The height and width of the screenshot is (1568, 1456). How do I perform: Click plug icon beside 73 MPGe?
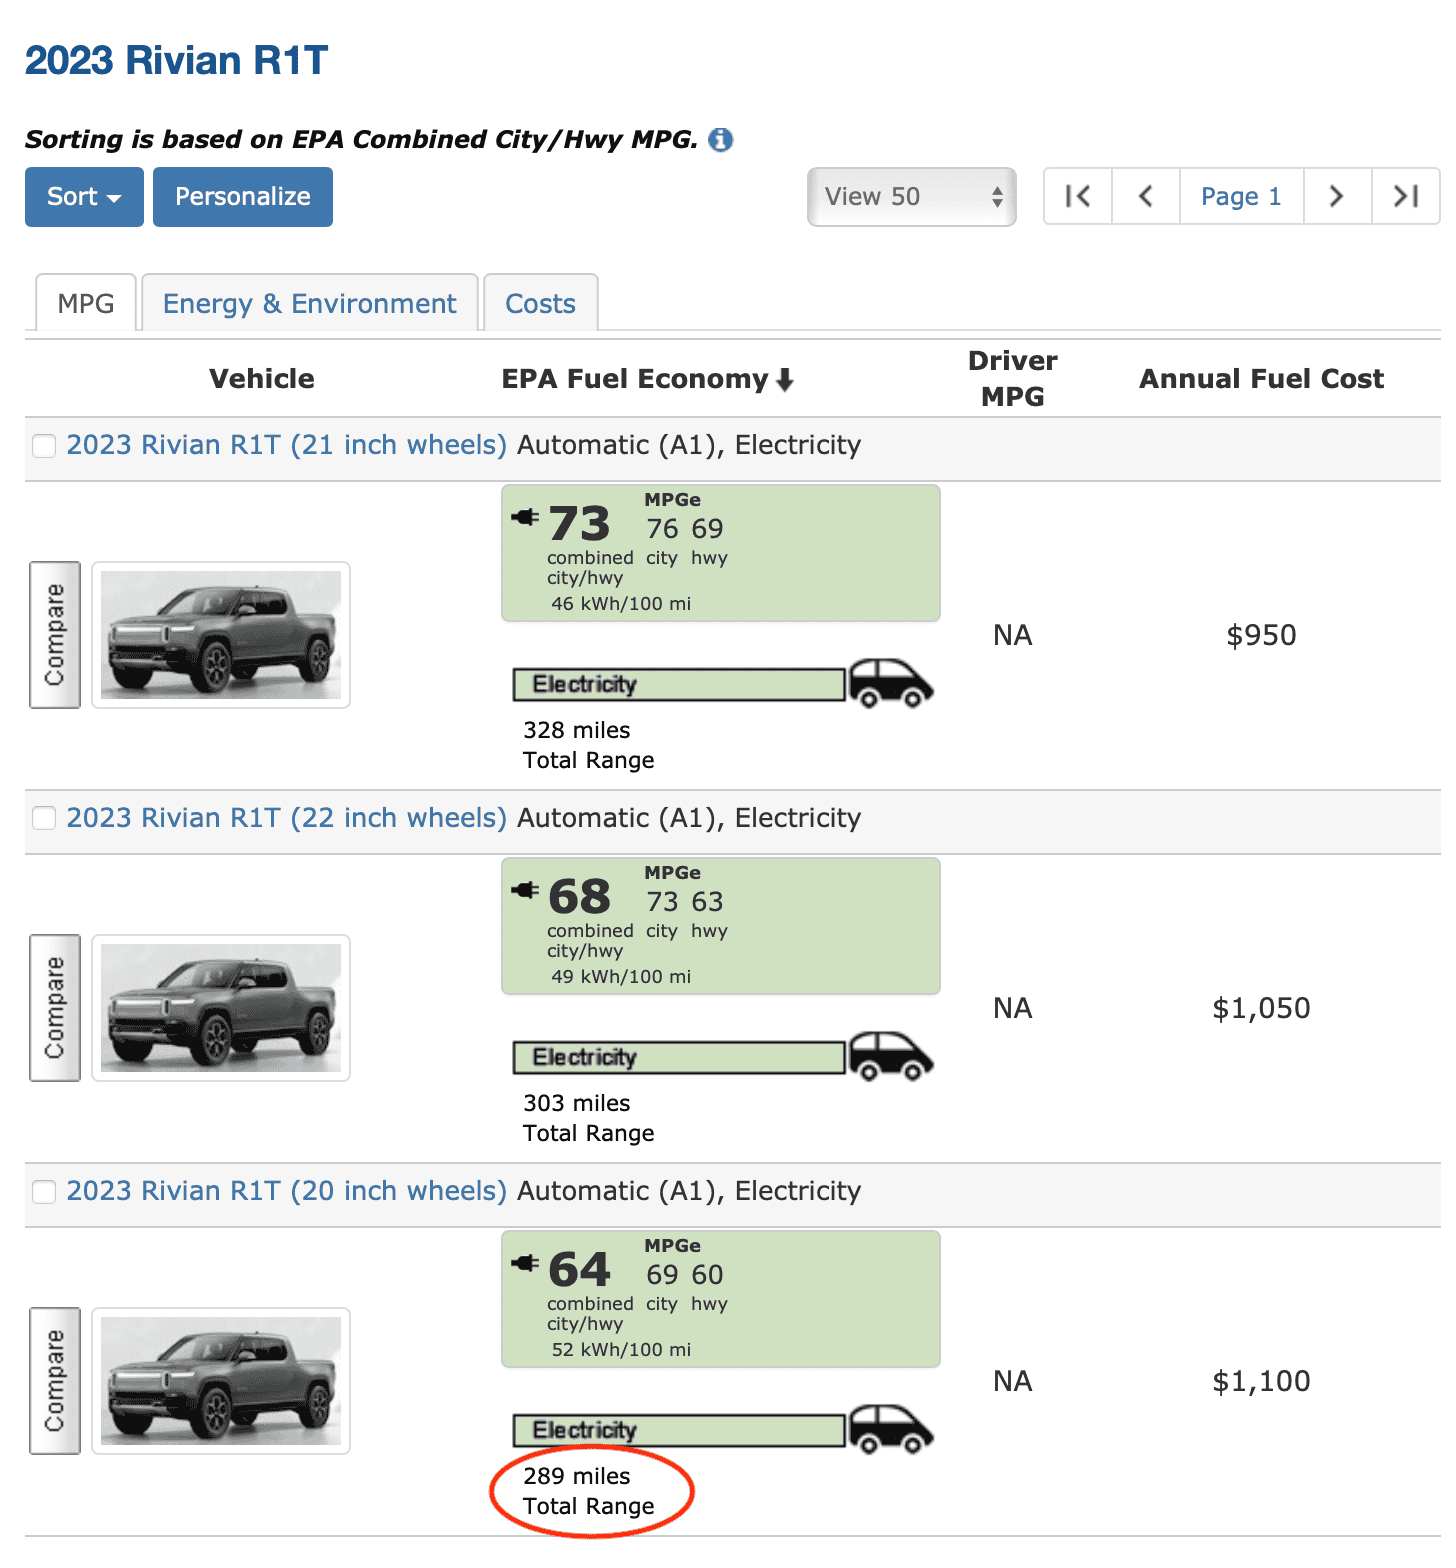(x=525, y=517)
